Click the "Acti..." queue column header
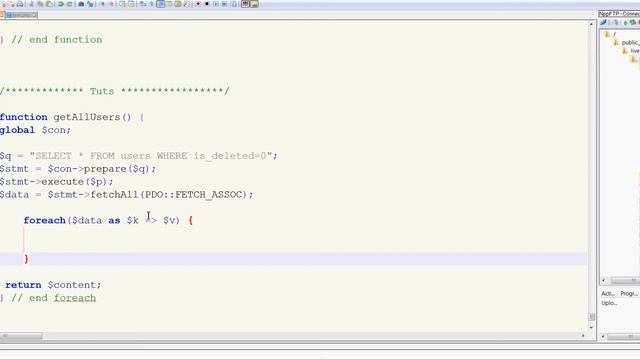 click(608, 293)
